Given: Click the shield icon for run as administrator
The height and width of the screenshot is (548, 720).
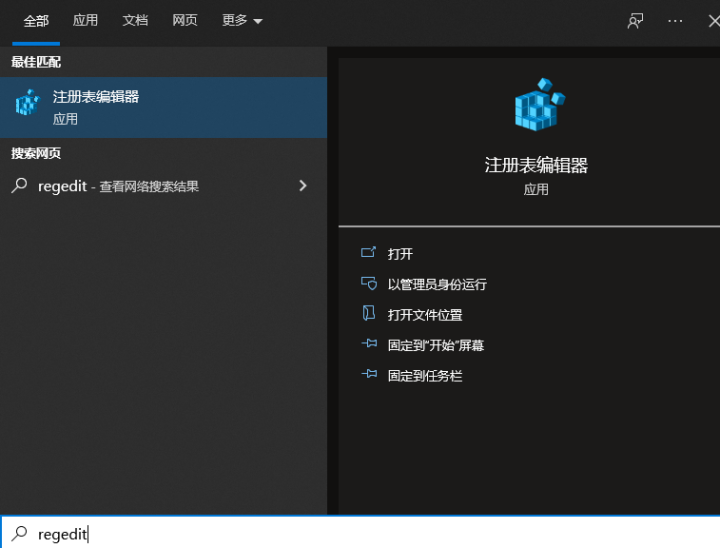Looking at the screenshot, I should click(369, 283).
